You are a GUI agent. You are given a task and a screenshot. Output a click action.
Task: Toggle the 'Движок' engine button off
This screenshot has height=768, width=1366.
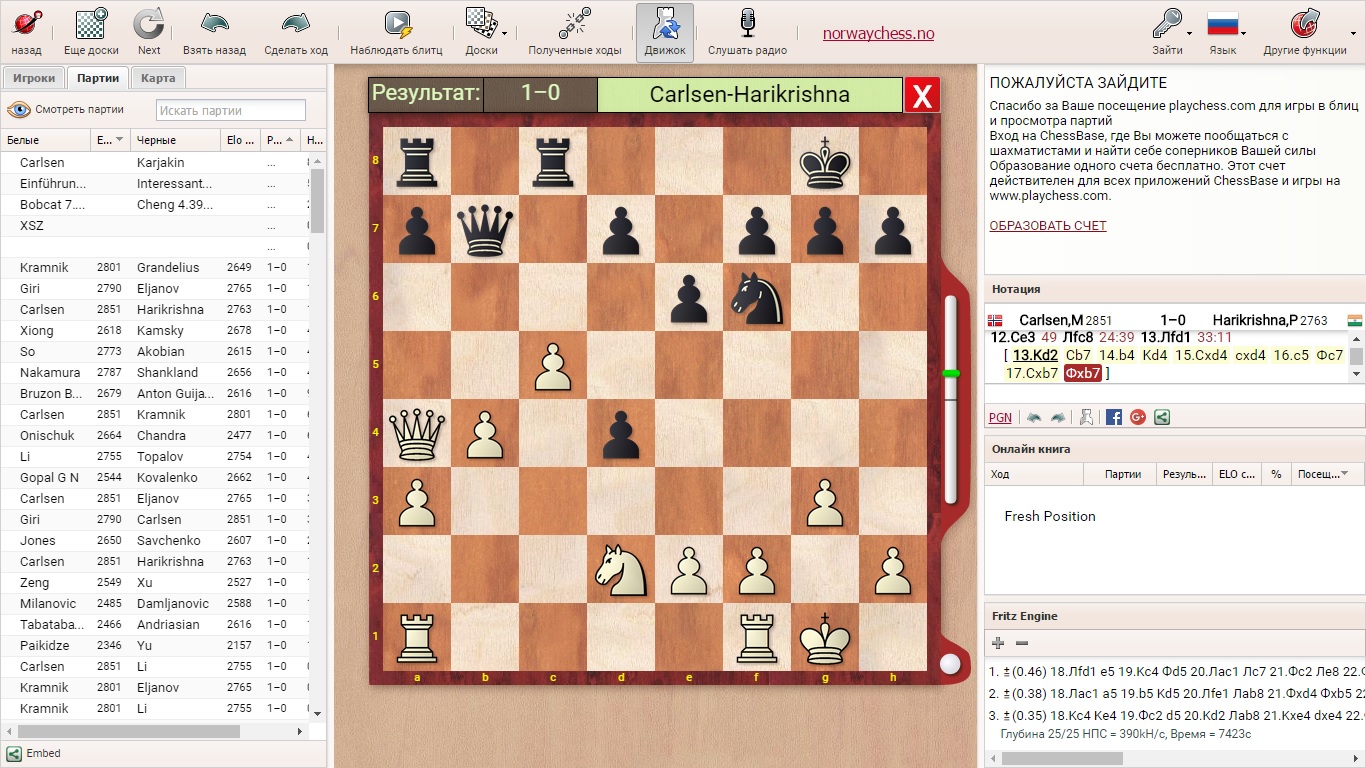point(665,31)
